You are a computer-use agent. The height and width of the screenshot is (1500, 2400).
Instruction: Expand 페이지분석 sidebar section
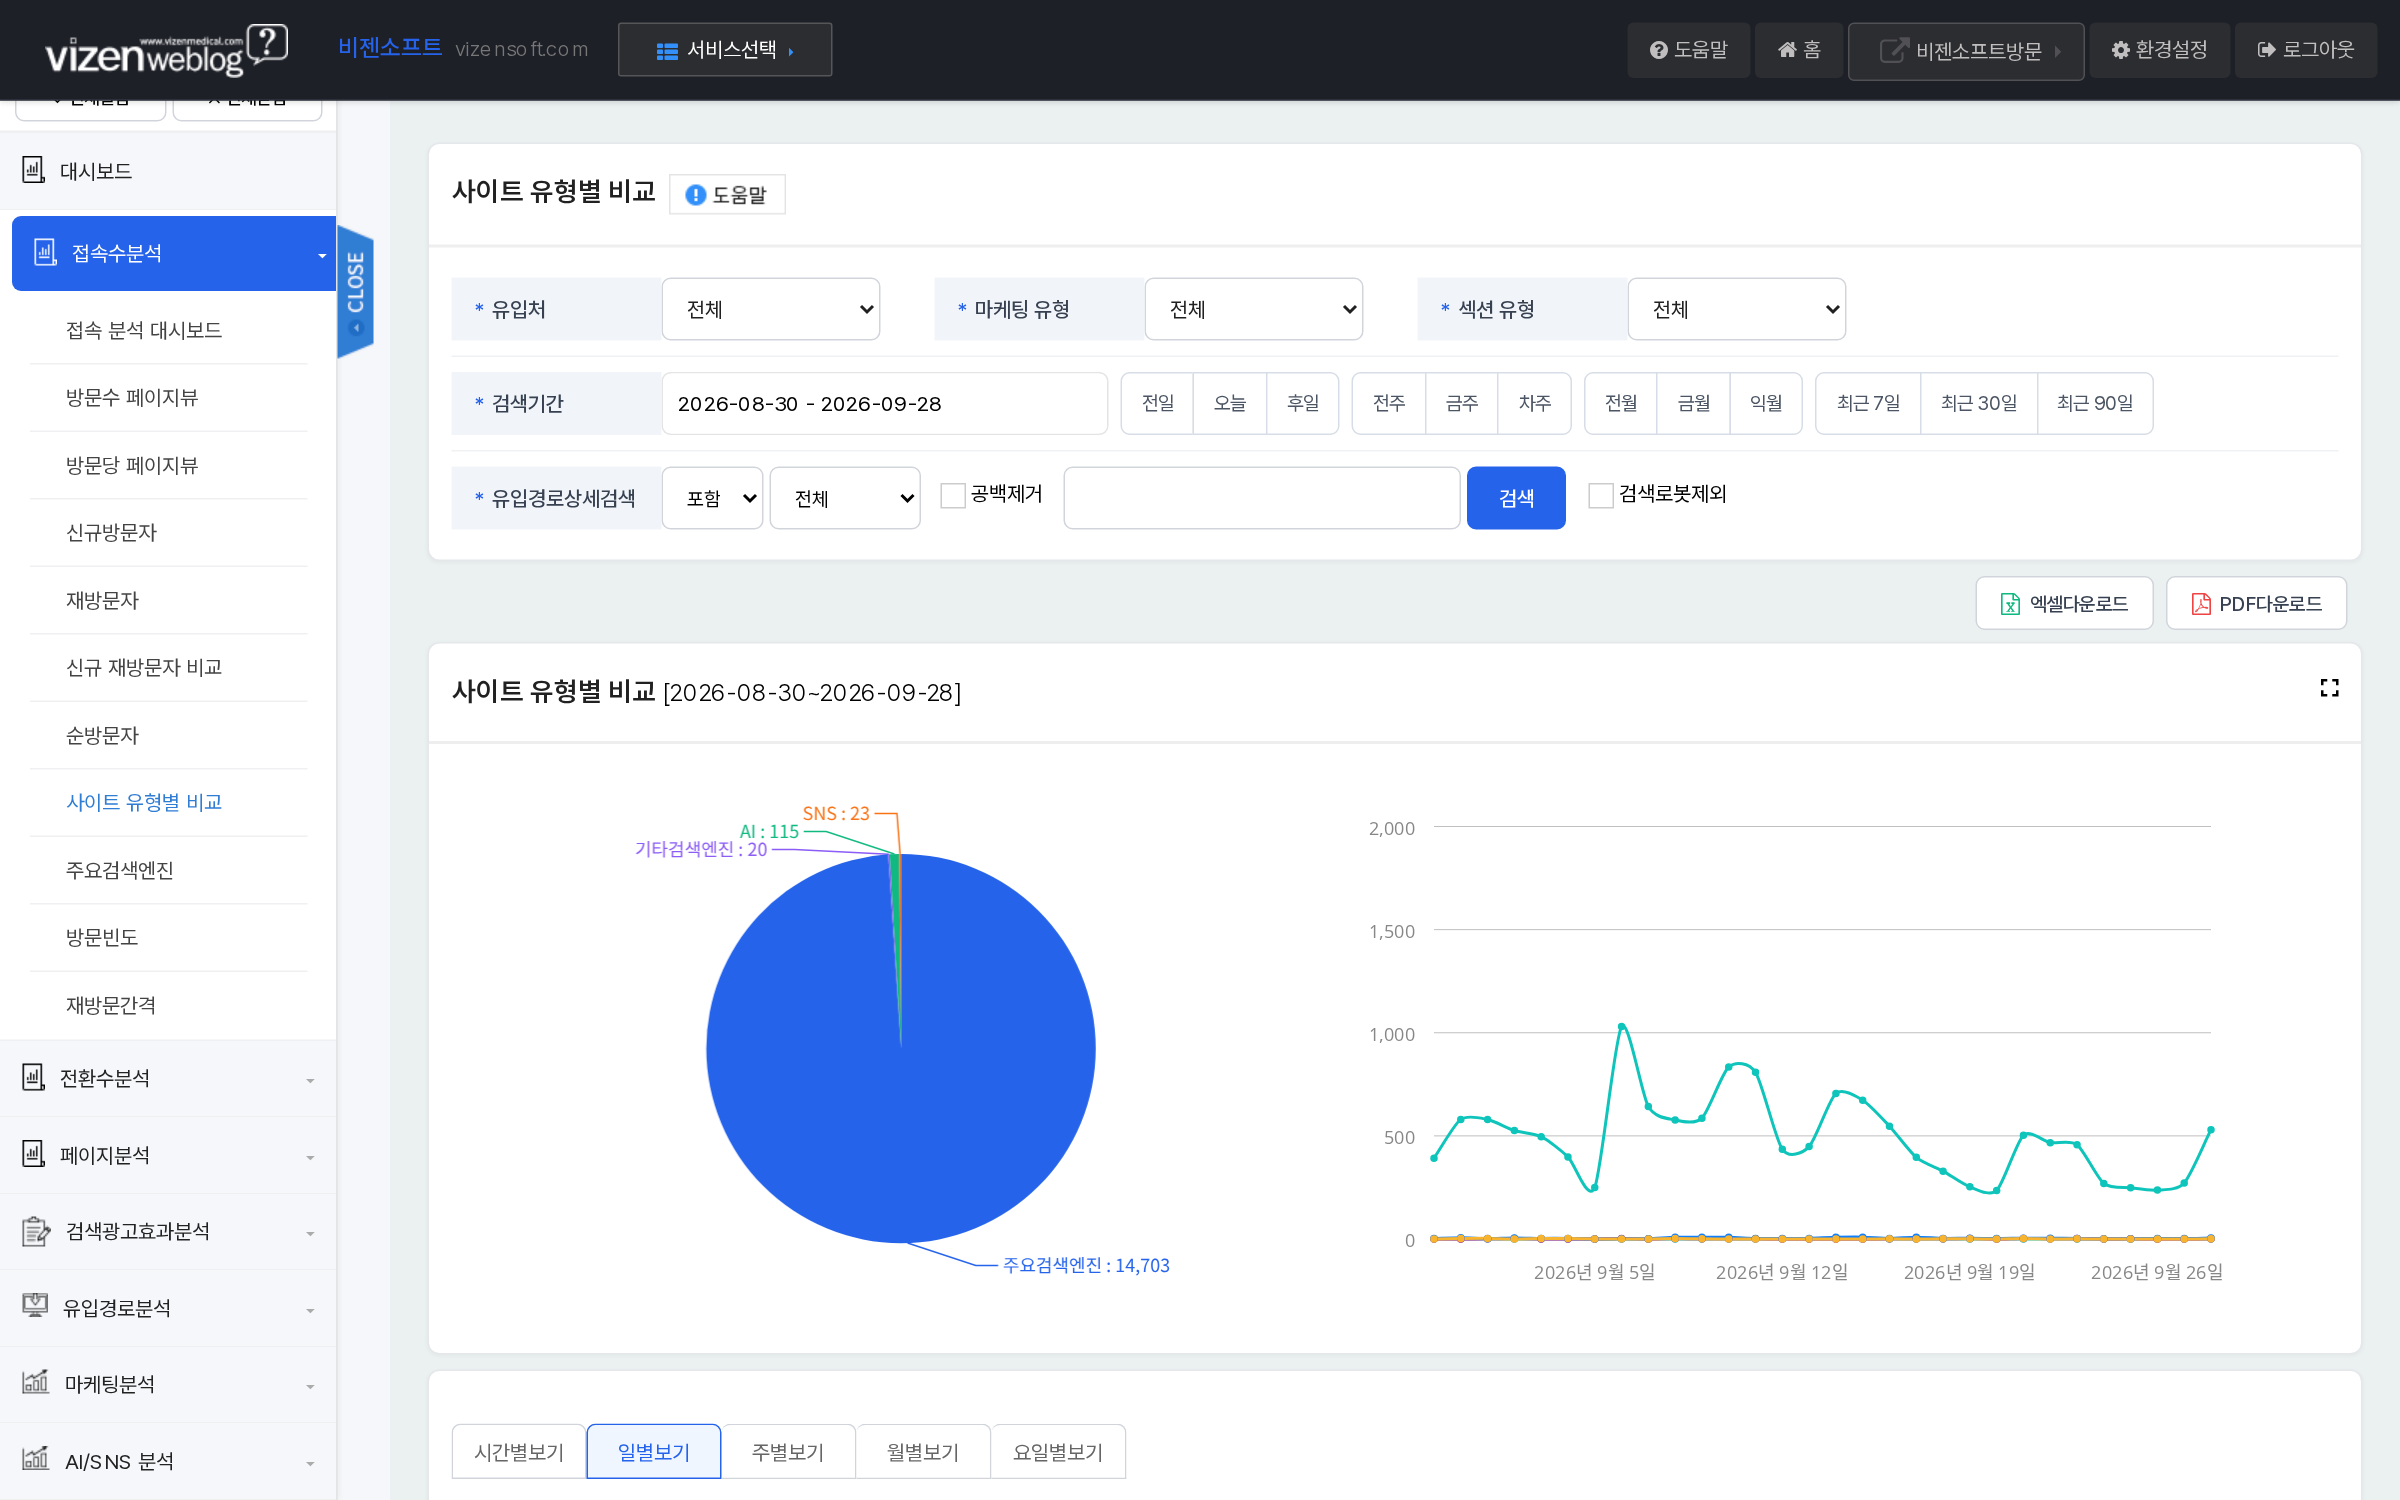point(168,1155)
